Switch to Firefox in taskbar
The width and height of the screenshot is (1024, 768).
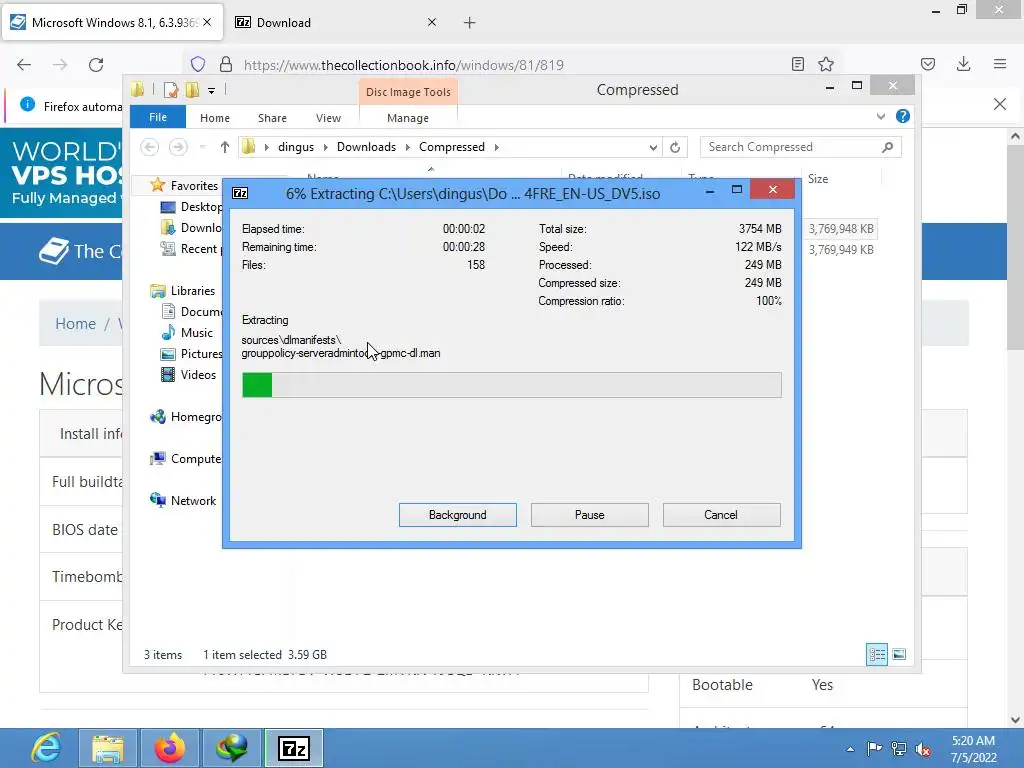click(170, 748)
